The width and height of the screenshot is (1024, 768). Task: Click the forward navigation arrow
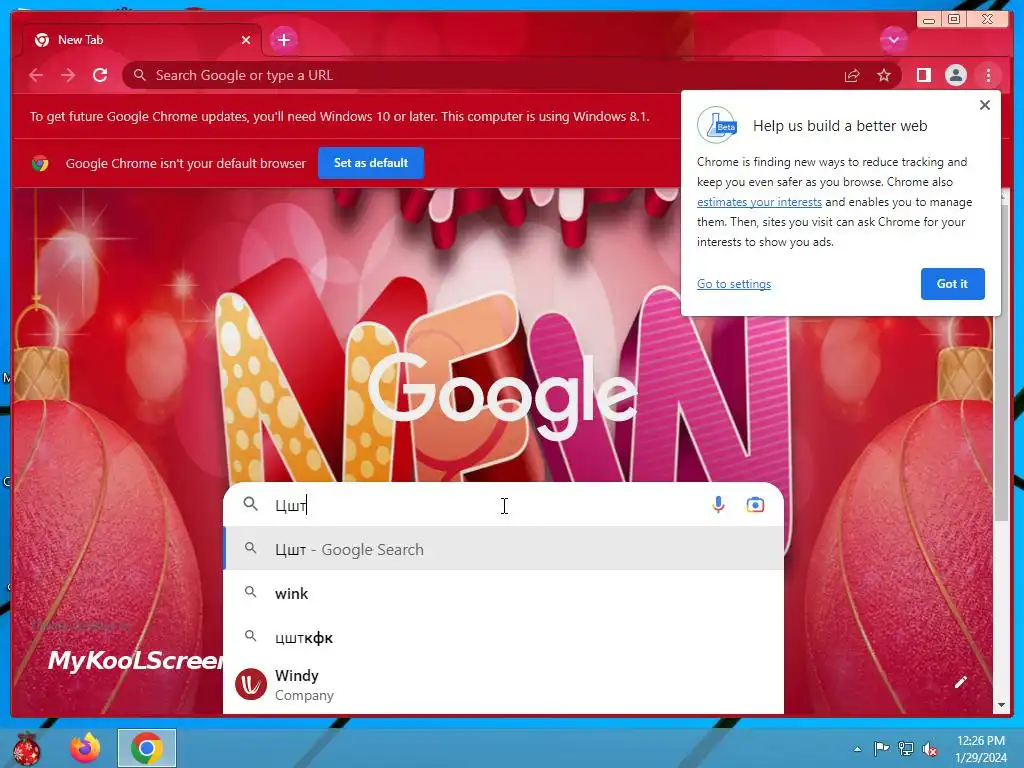68,75
